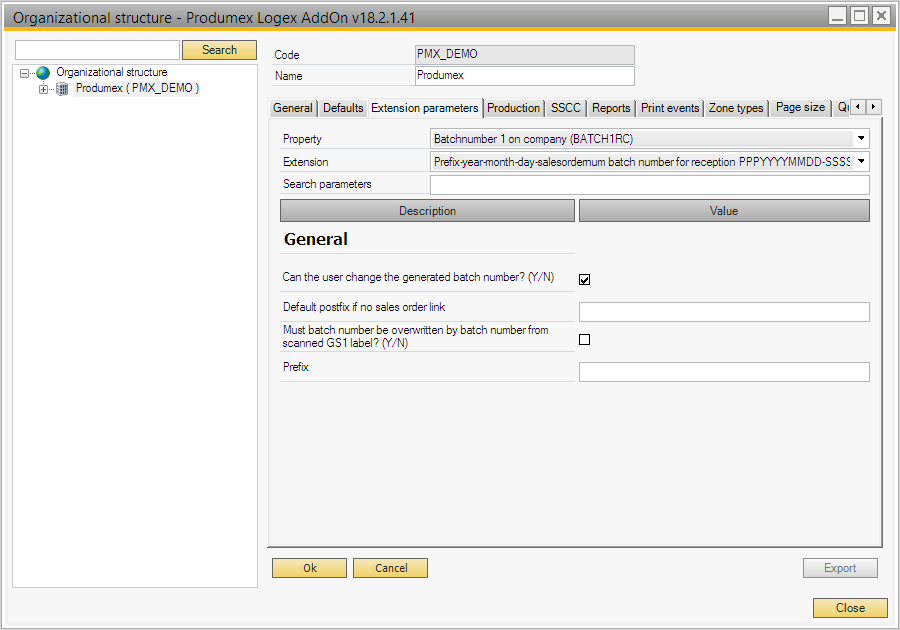
Task: Switch to the General tab
Action: pos(293,108)
